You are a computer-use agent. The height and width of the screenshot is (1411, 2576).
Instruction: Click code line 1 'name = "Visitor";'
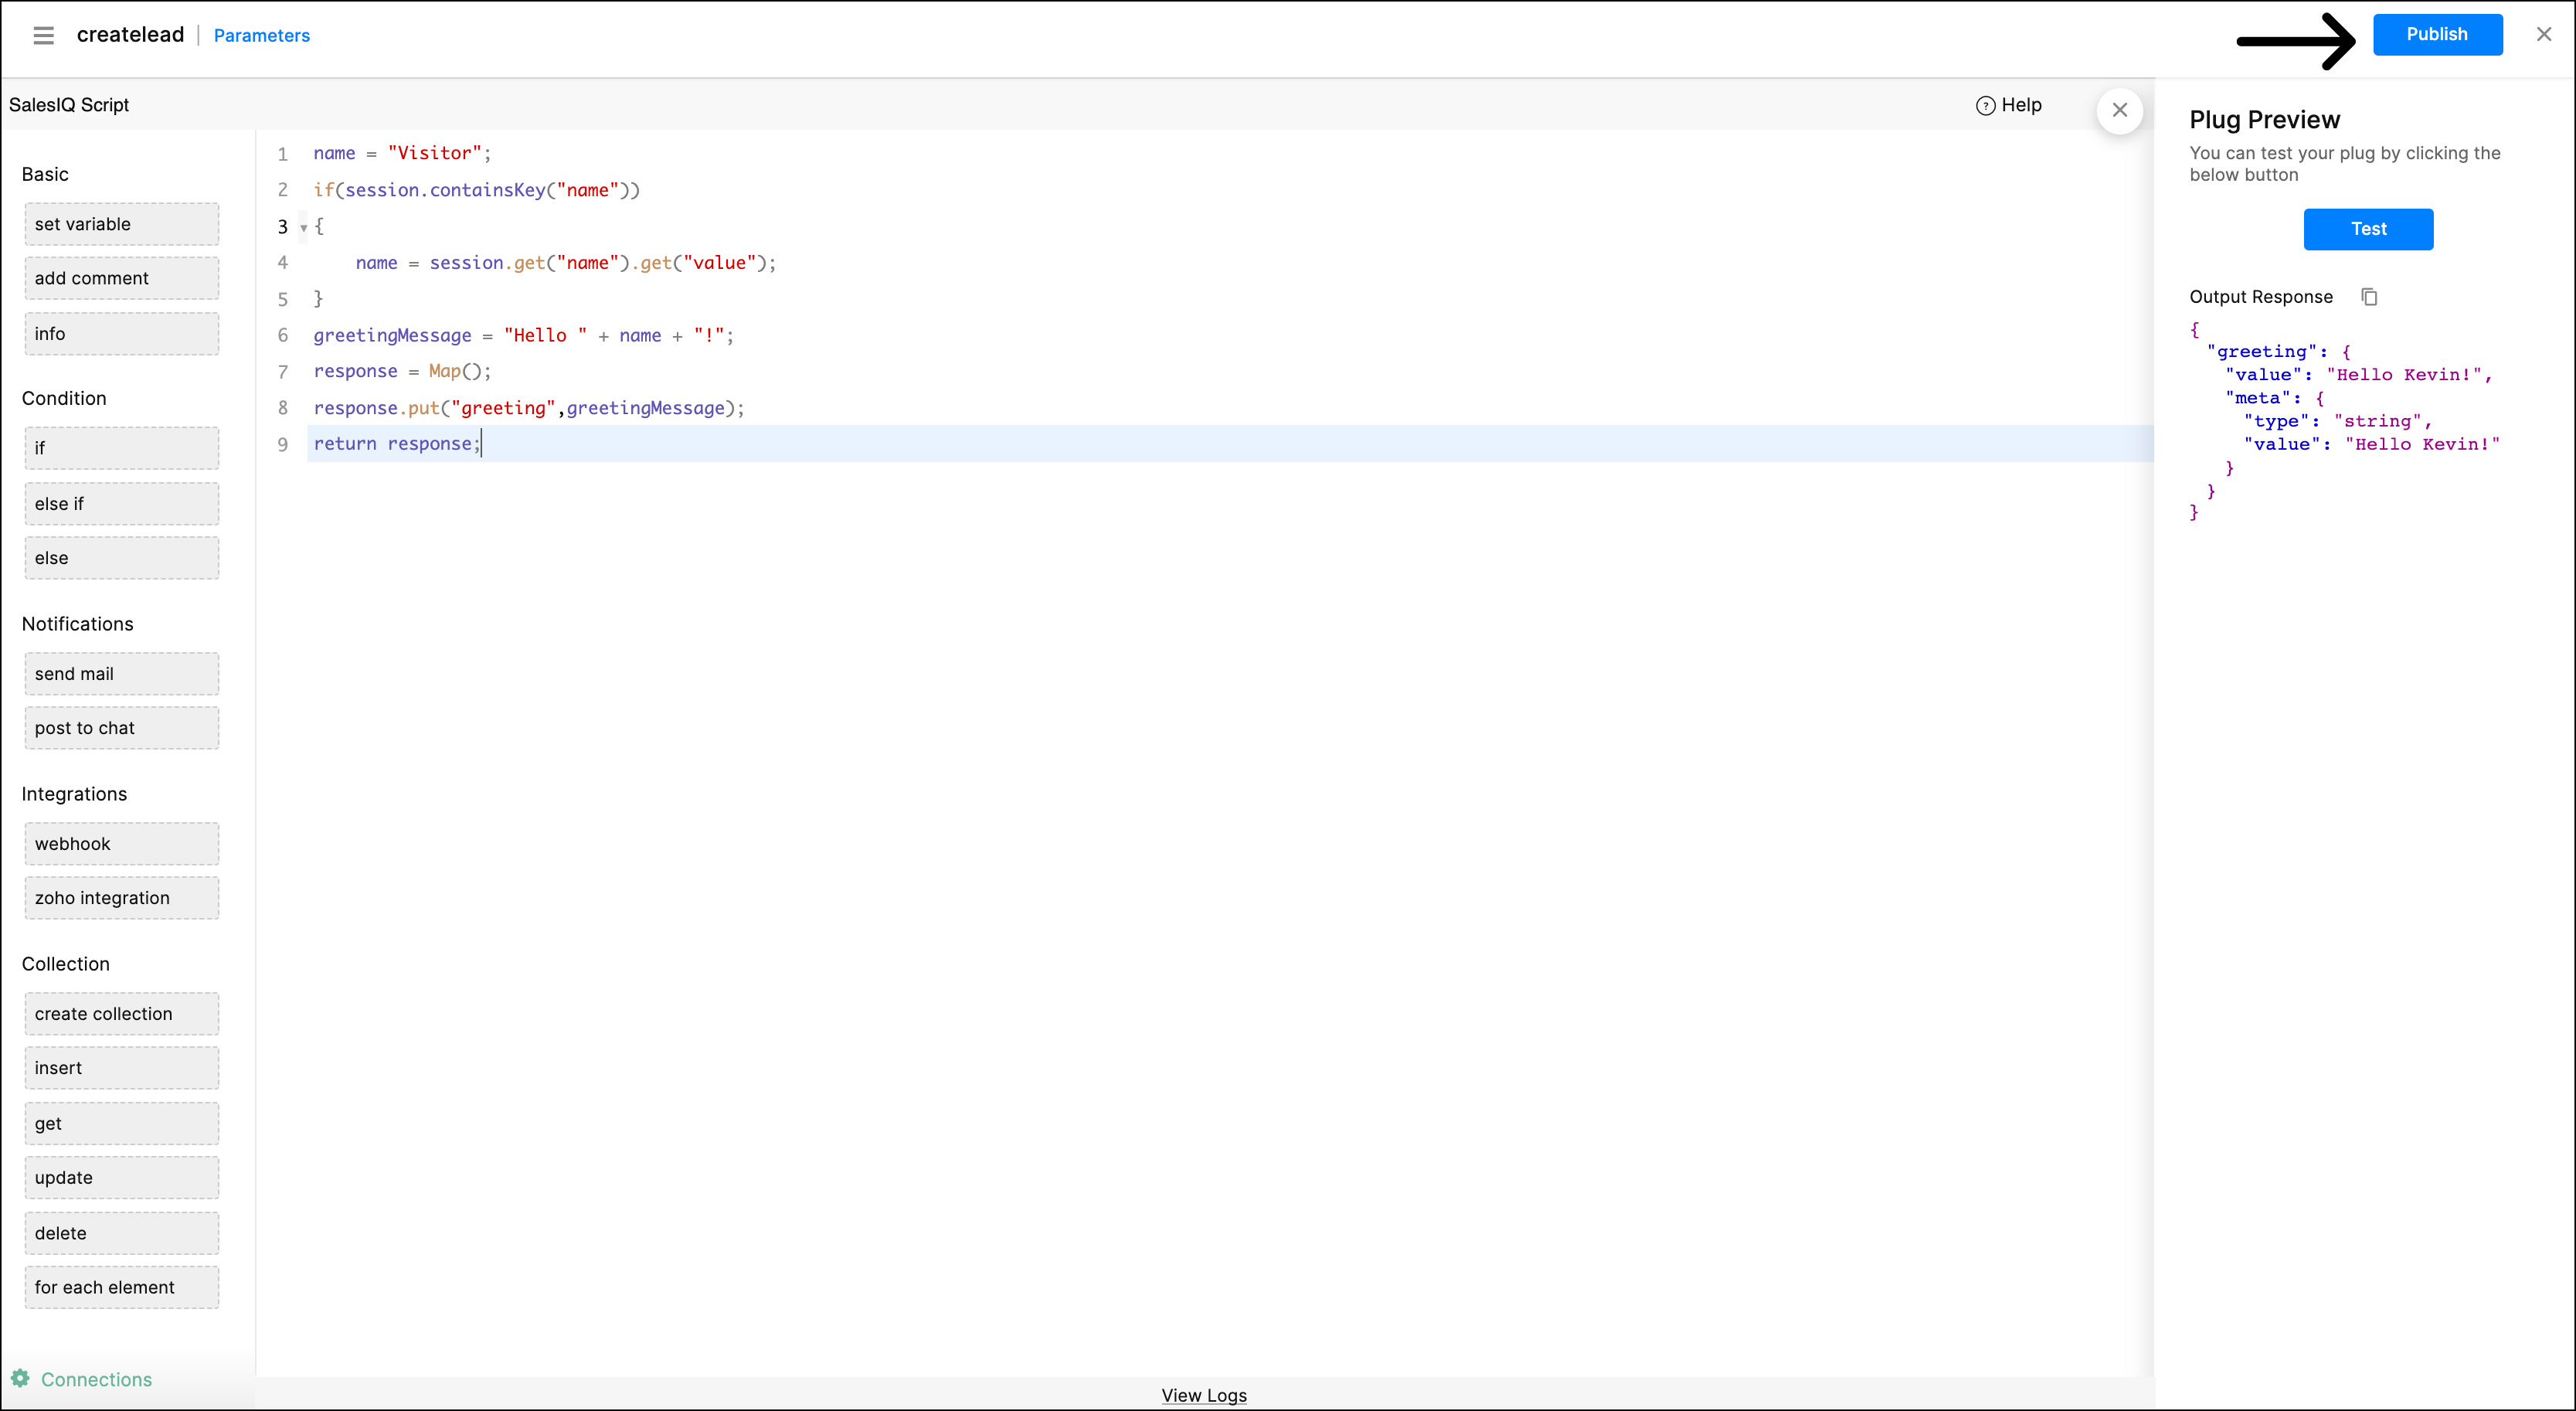click(402, 153)
